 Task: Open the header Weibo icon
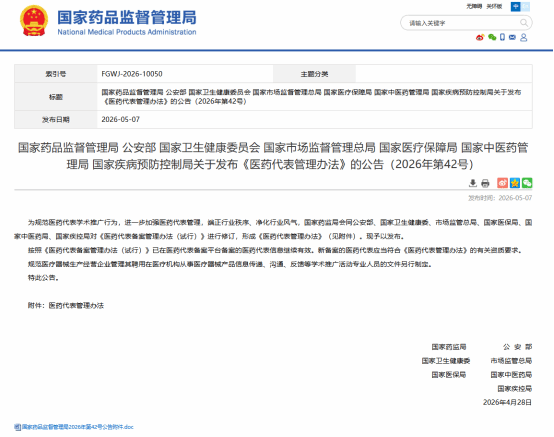tap(480, 37)
